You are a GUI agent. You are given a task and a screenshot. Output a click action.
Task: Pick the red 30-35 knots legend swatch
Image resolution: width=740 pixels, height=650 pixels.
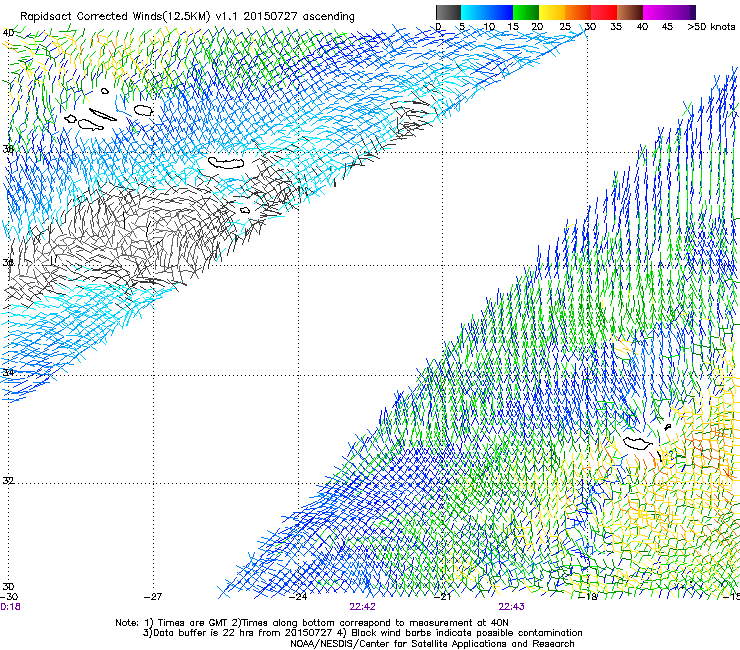pos(604,12)
